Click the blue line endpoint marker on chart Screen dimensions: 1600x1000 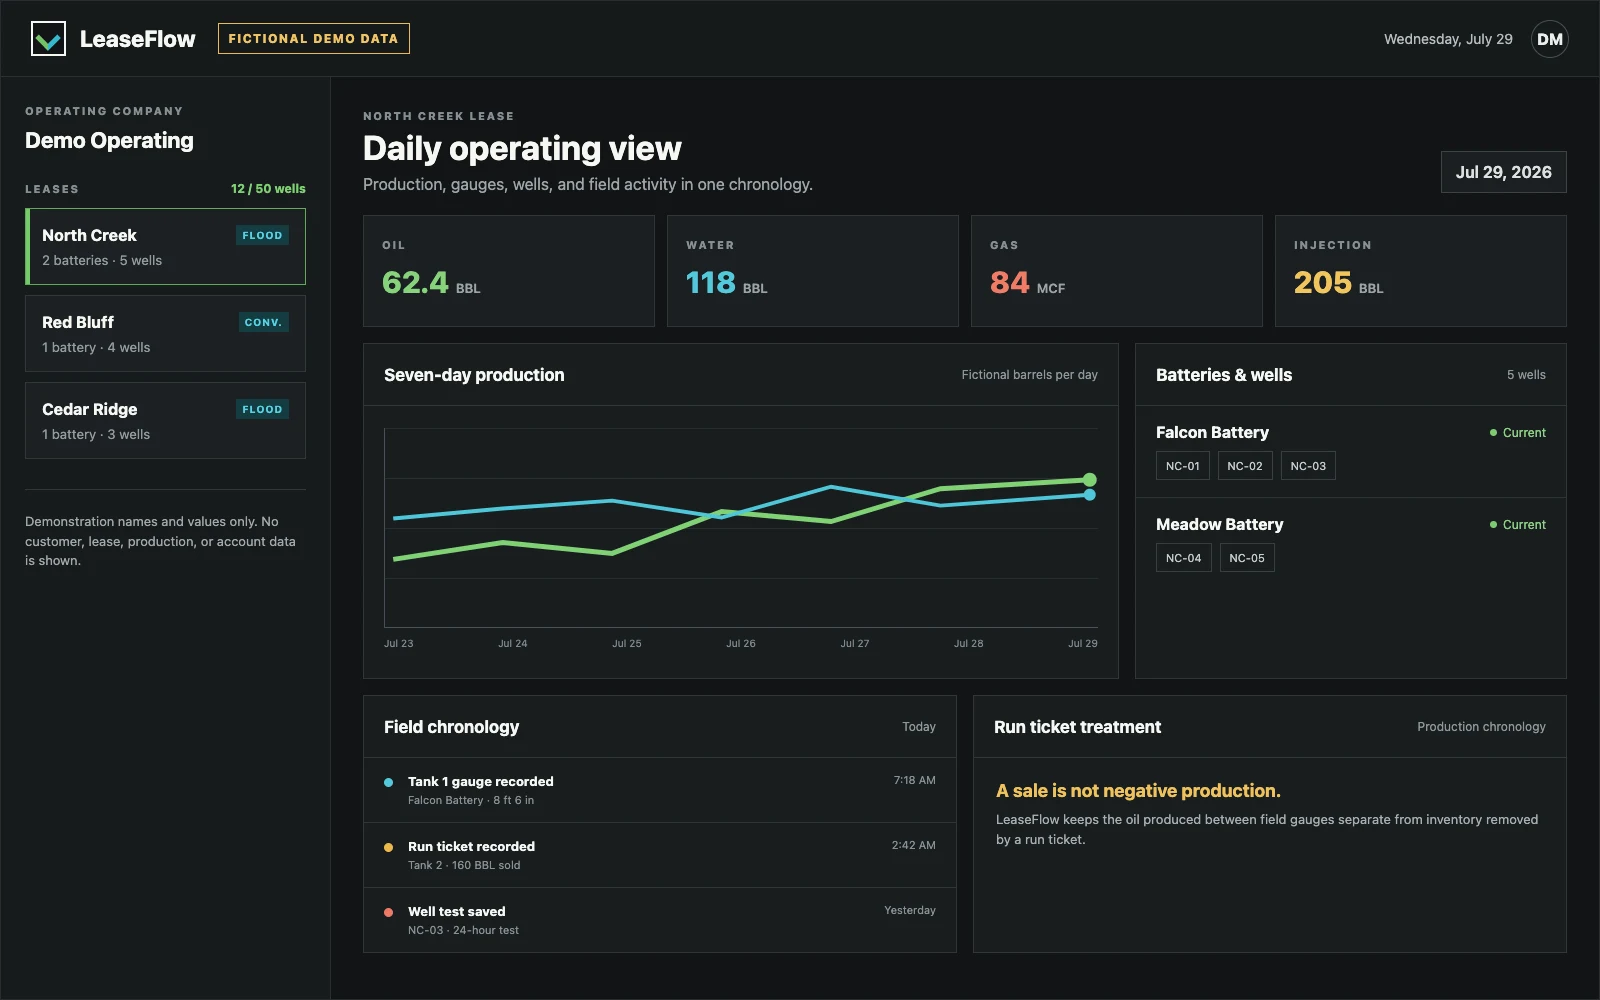pyautogui.click(x=1090, y=495)
